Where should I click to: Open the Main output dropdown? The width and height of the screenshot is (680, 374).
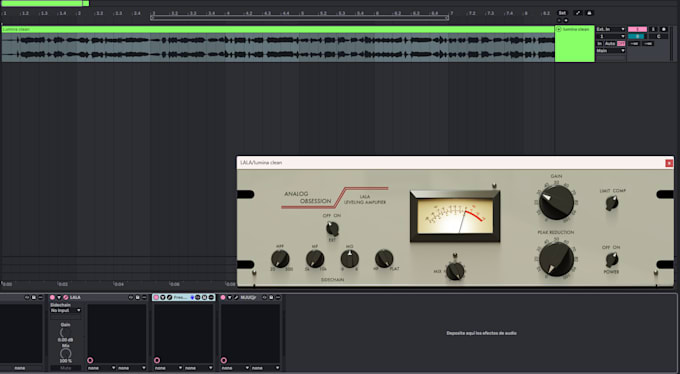pyautogui.click(x=611, y=51)
